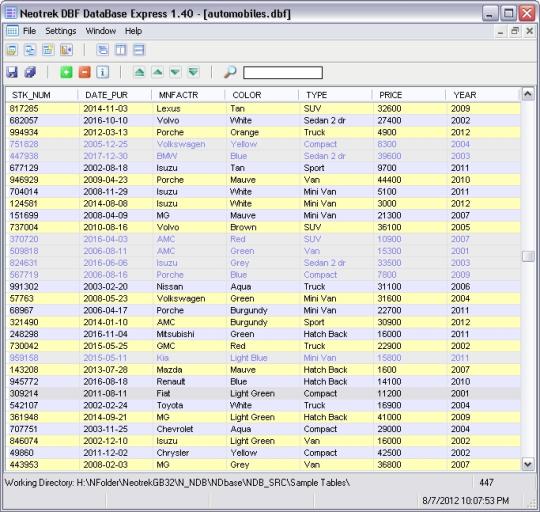Viewport: 540px width, 512px height.
Task: Click the COLOR column header
Action: point(262,95)
